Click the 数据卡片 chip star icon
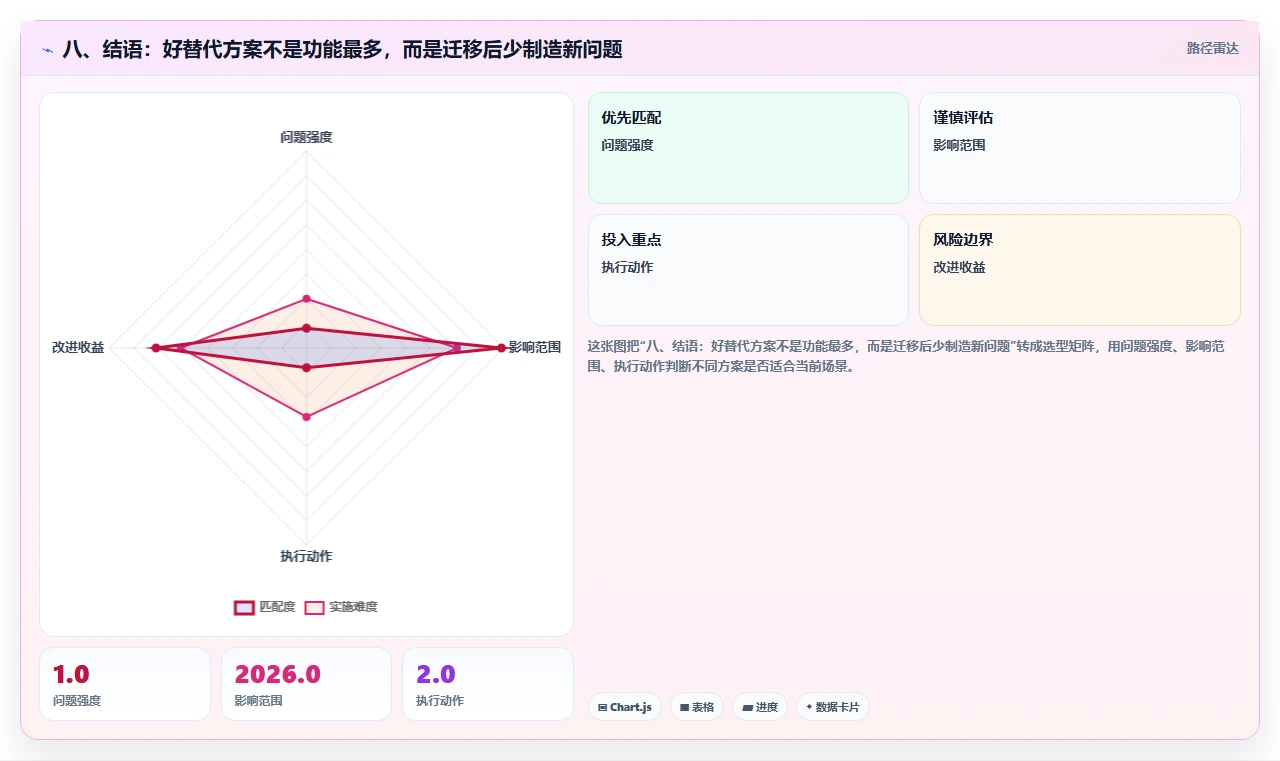This screenshot has height=761, width=1280. click(809, 706)
